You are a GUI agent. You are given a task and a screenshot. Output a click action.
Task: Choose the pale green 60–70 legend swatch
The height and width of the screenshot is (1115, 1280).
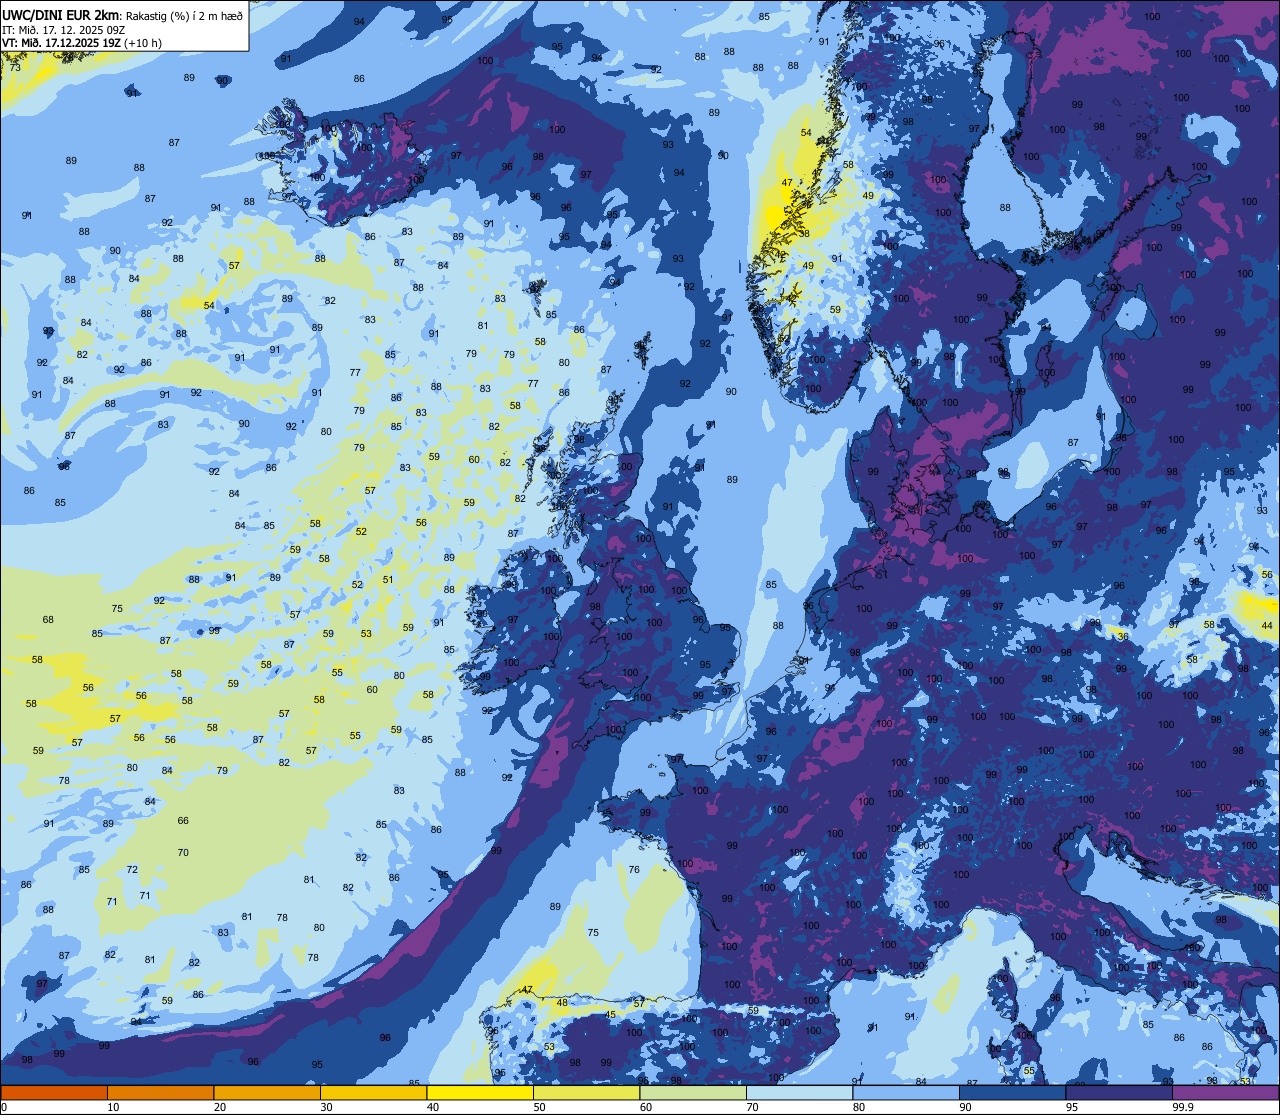click(692, 1092)
